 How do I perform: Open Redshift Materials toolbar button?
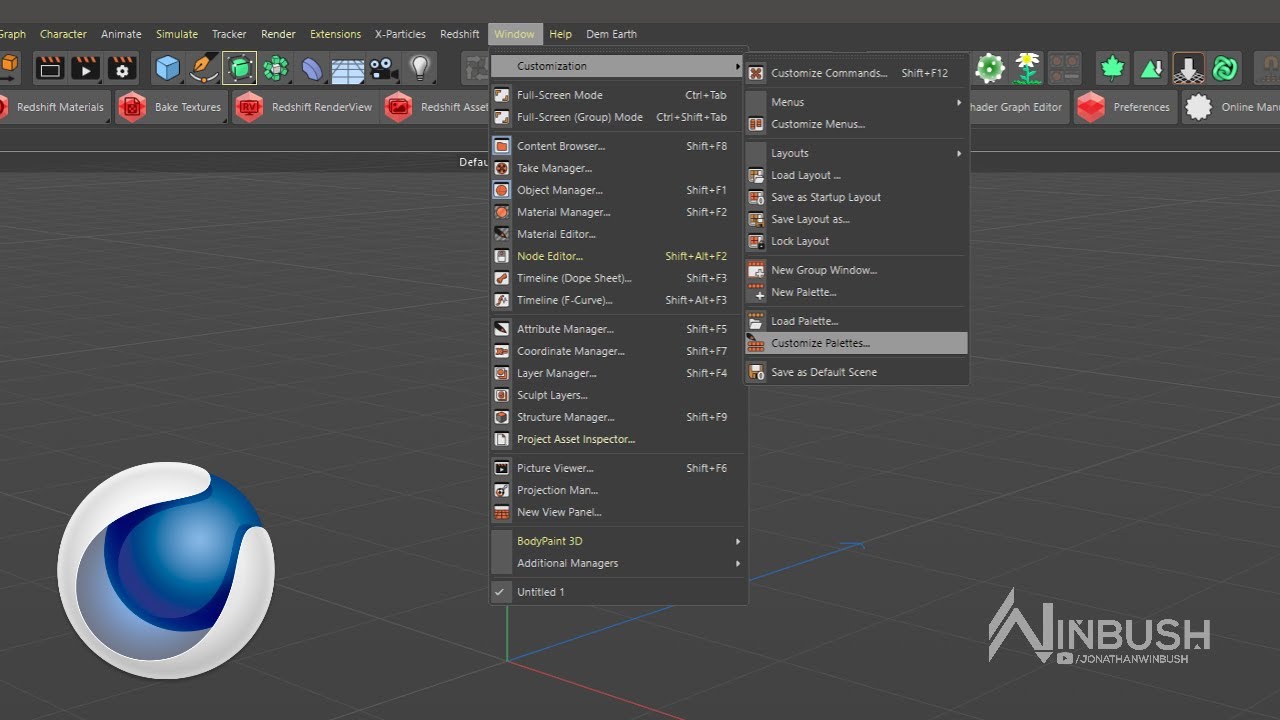[x=54, y=107]
